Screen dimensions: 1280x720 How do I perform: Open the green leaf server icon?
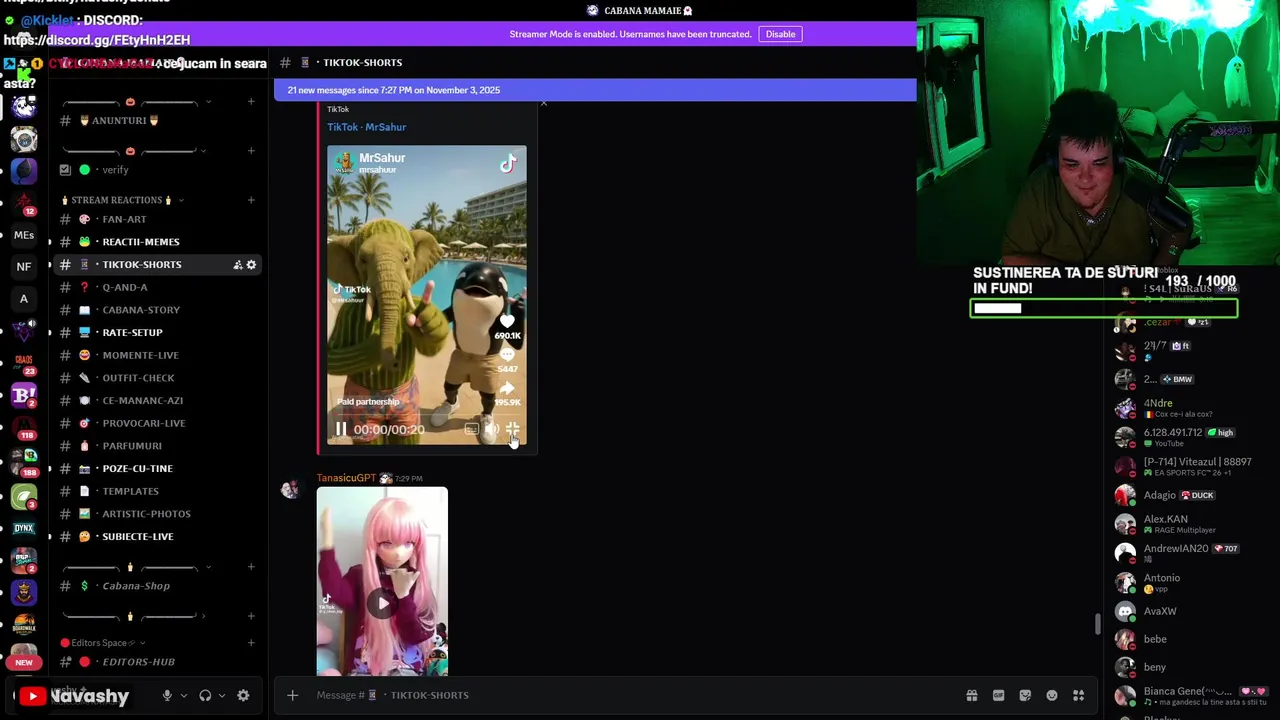[24, 496]
